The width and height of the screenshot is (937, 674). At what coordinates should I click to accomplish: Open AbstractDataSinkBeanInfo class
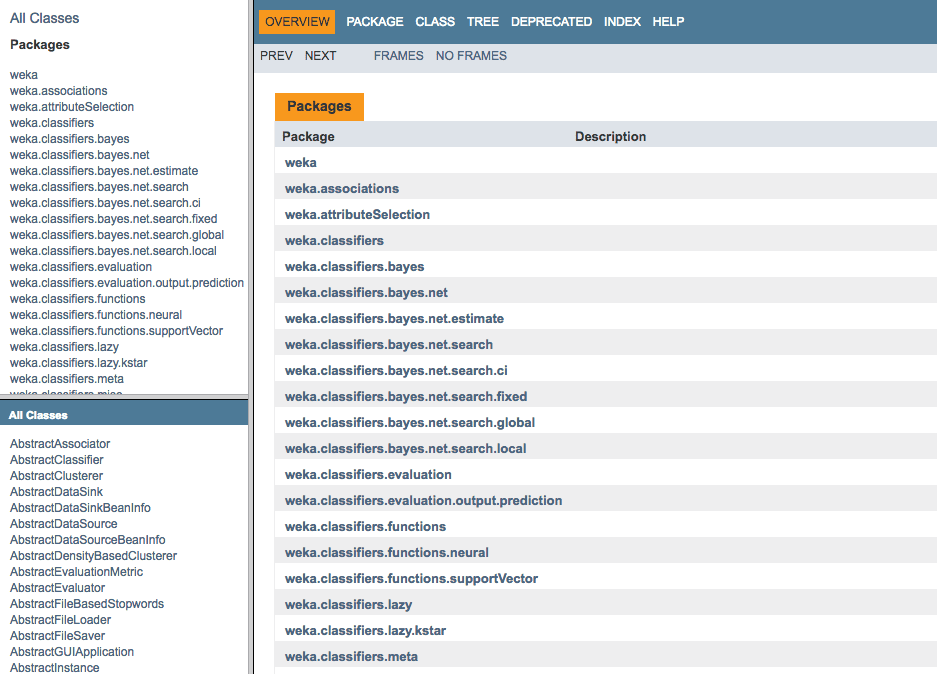pyautogui.click(x=80, y=508)
